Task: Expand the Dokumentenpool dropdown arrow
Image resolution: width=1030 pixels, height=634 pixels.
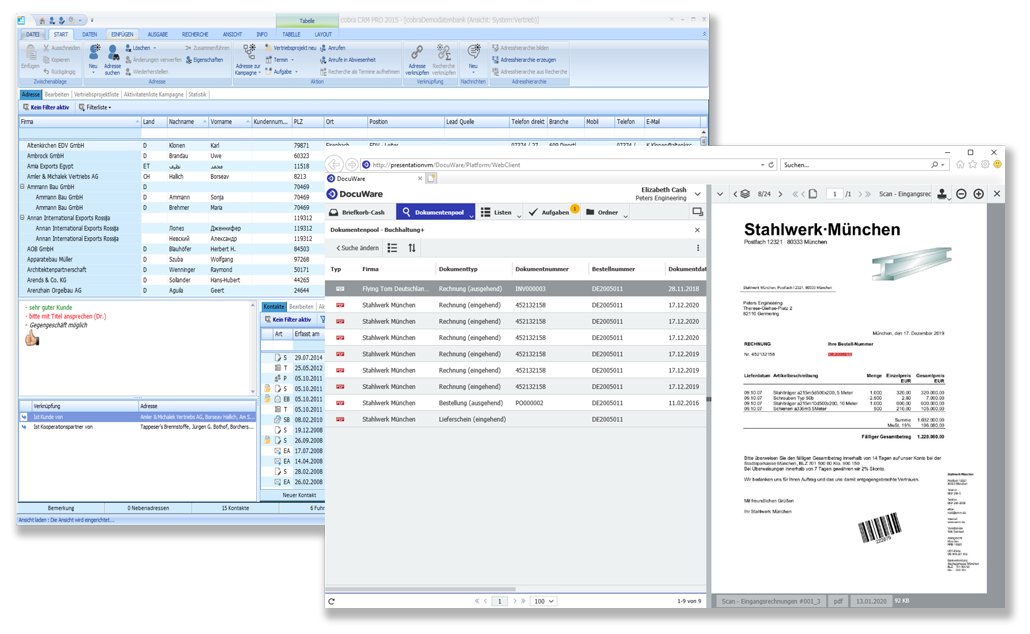Action: pos(471,215)
